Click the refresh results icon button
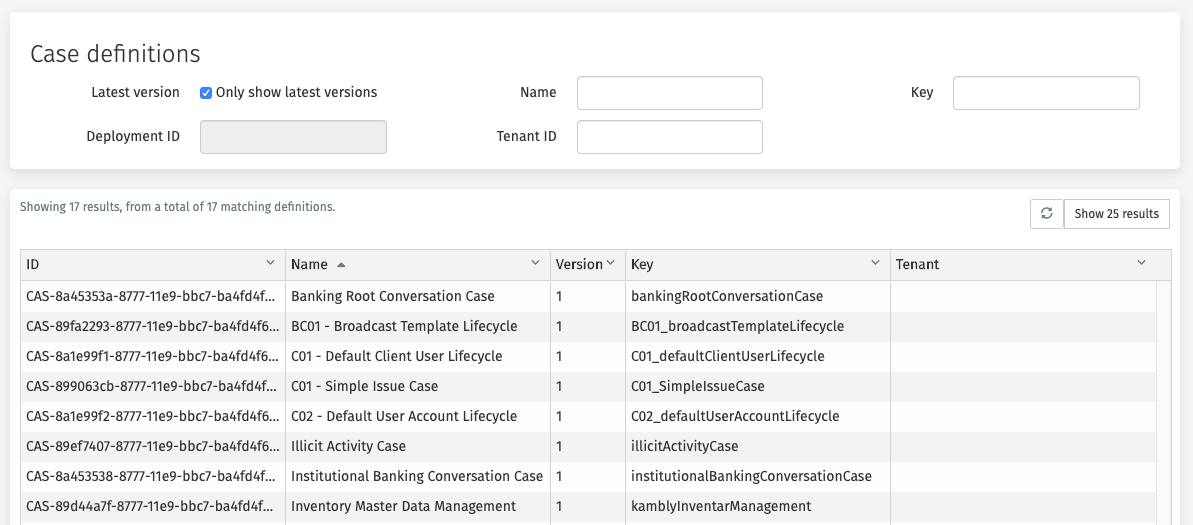1193x525 pixels. point(1046,213)
